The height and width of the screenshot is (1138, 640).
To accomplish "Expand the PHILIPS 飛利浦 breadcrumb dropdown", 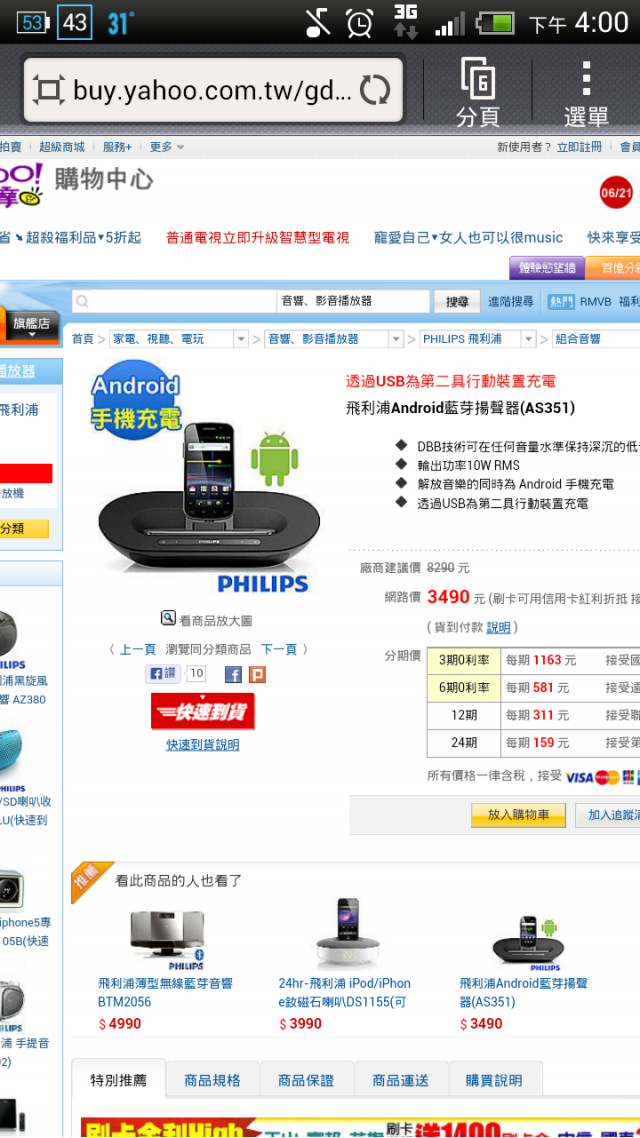I will click(529, 339).
